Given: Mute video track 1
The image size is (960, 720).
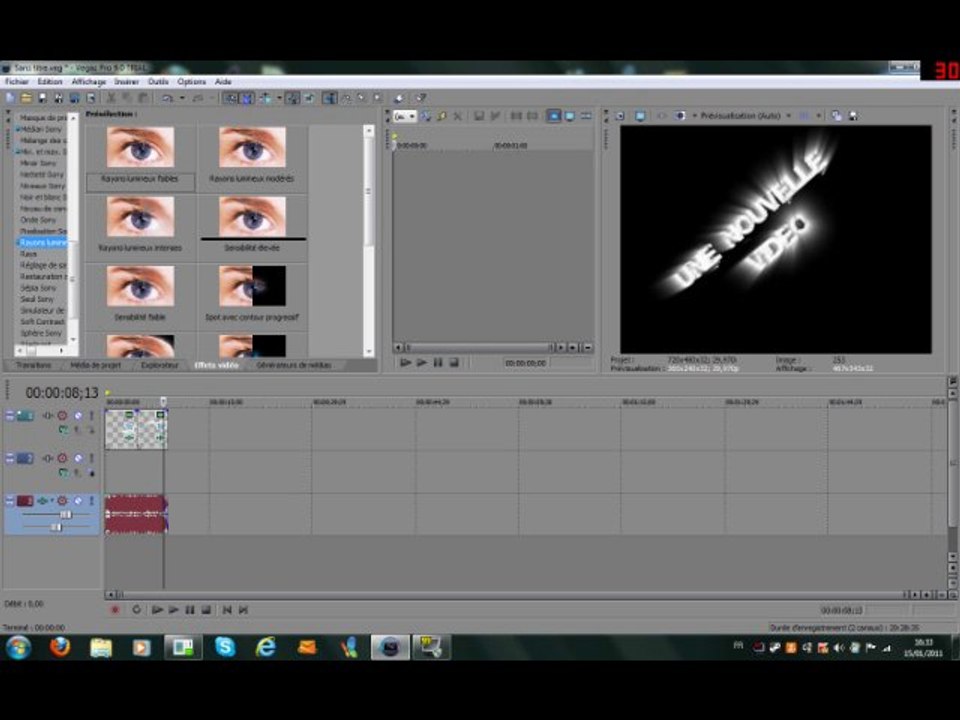Looking at the screenshot, I should 78,416.
